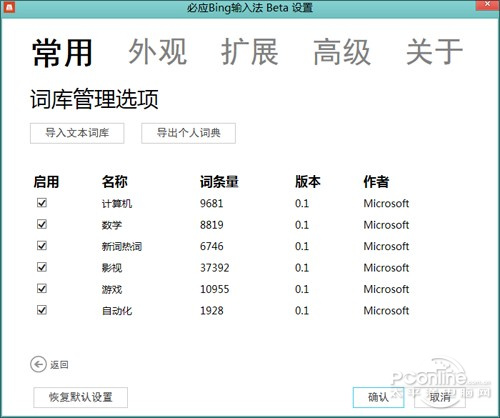Select the 自动化 dictionary name
This screenshot has width=500, height=418.
[x=117, y=311]
